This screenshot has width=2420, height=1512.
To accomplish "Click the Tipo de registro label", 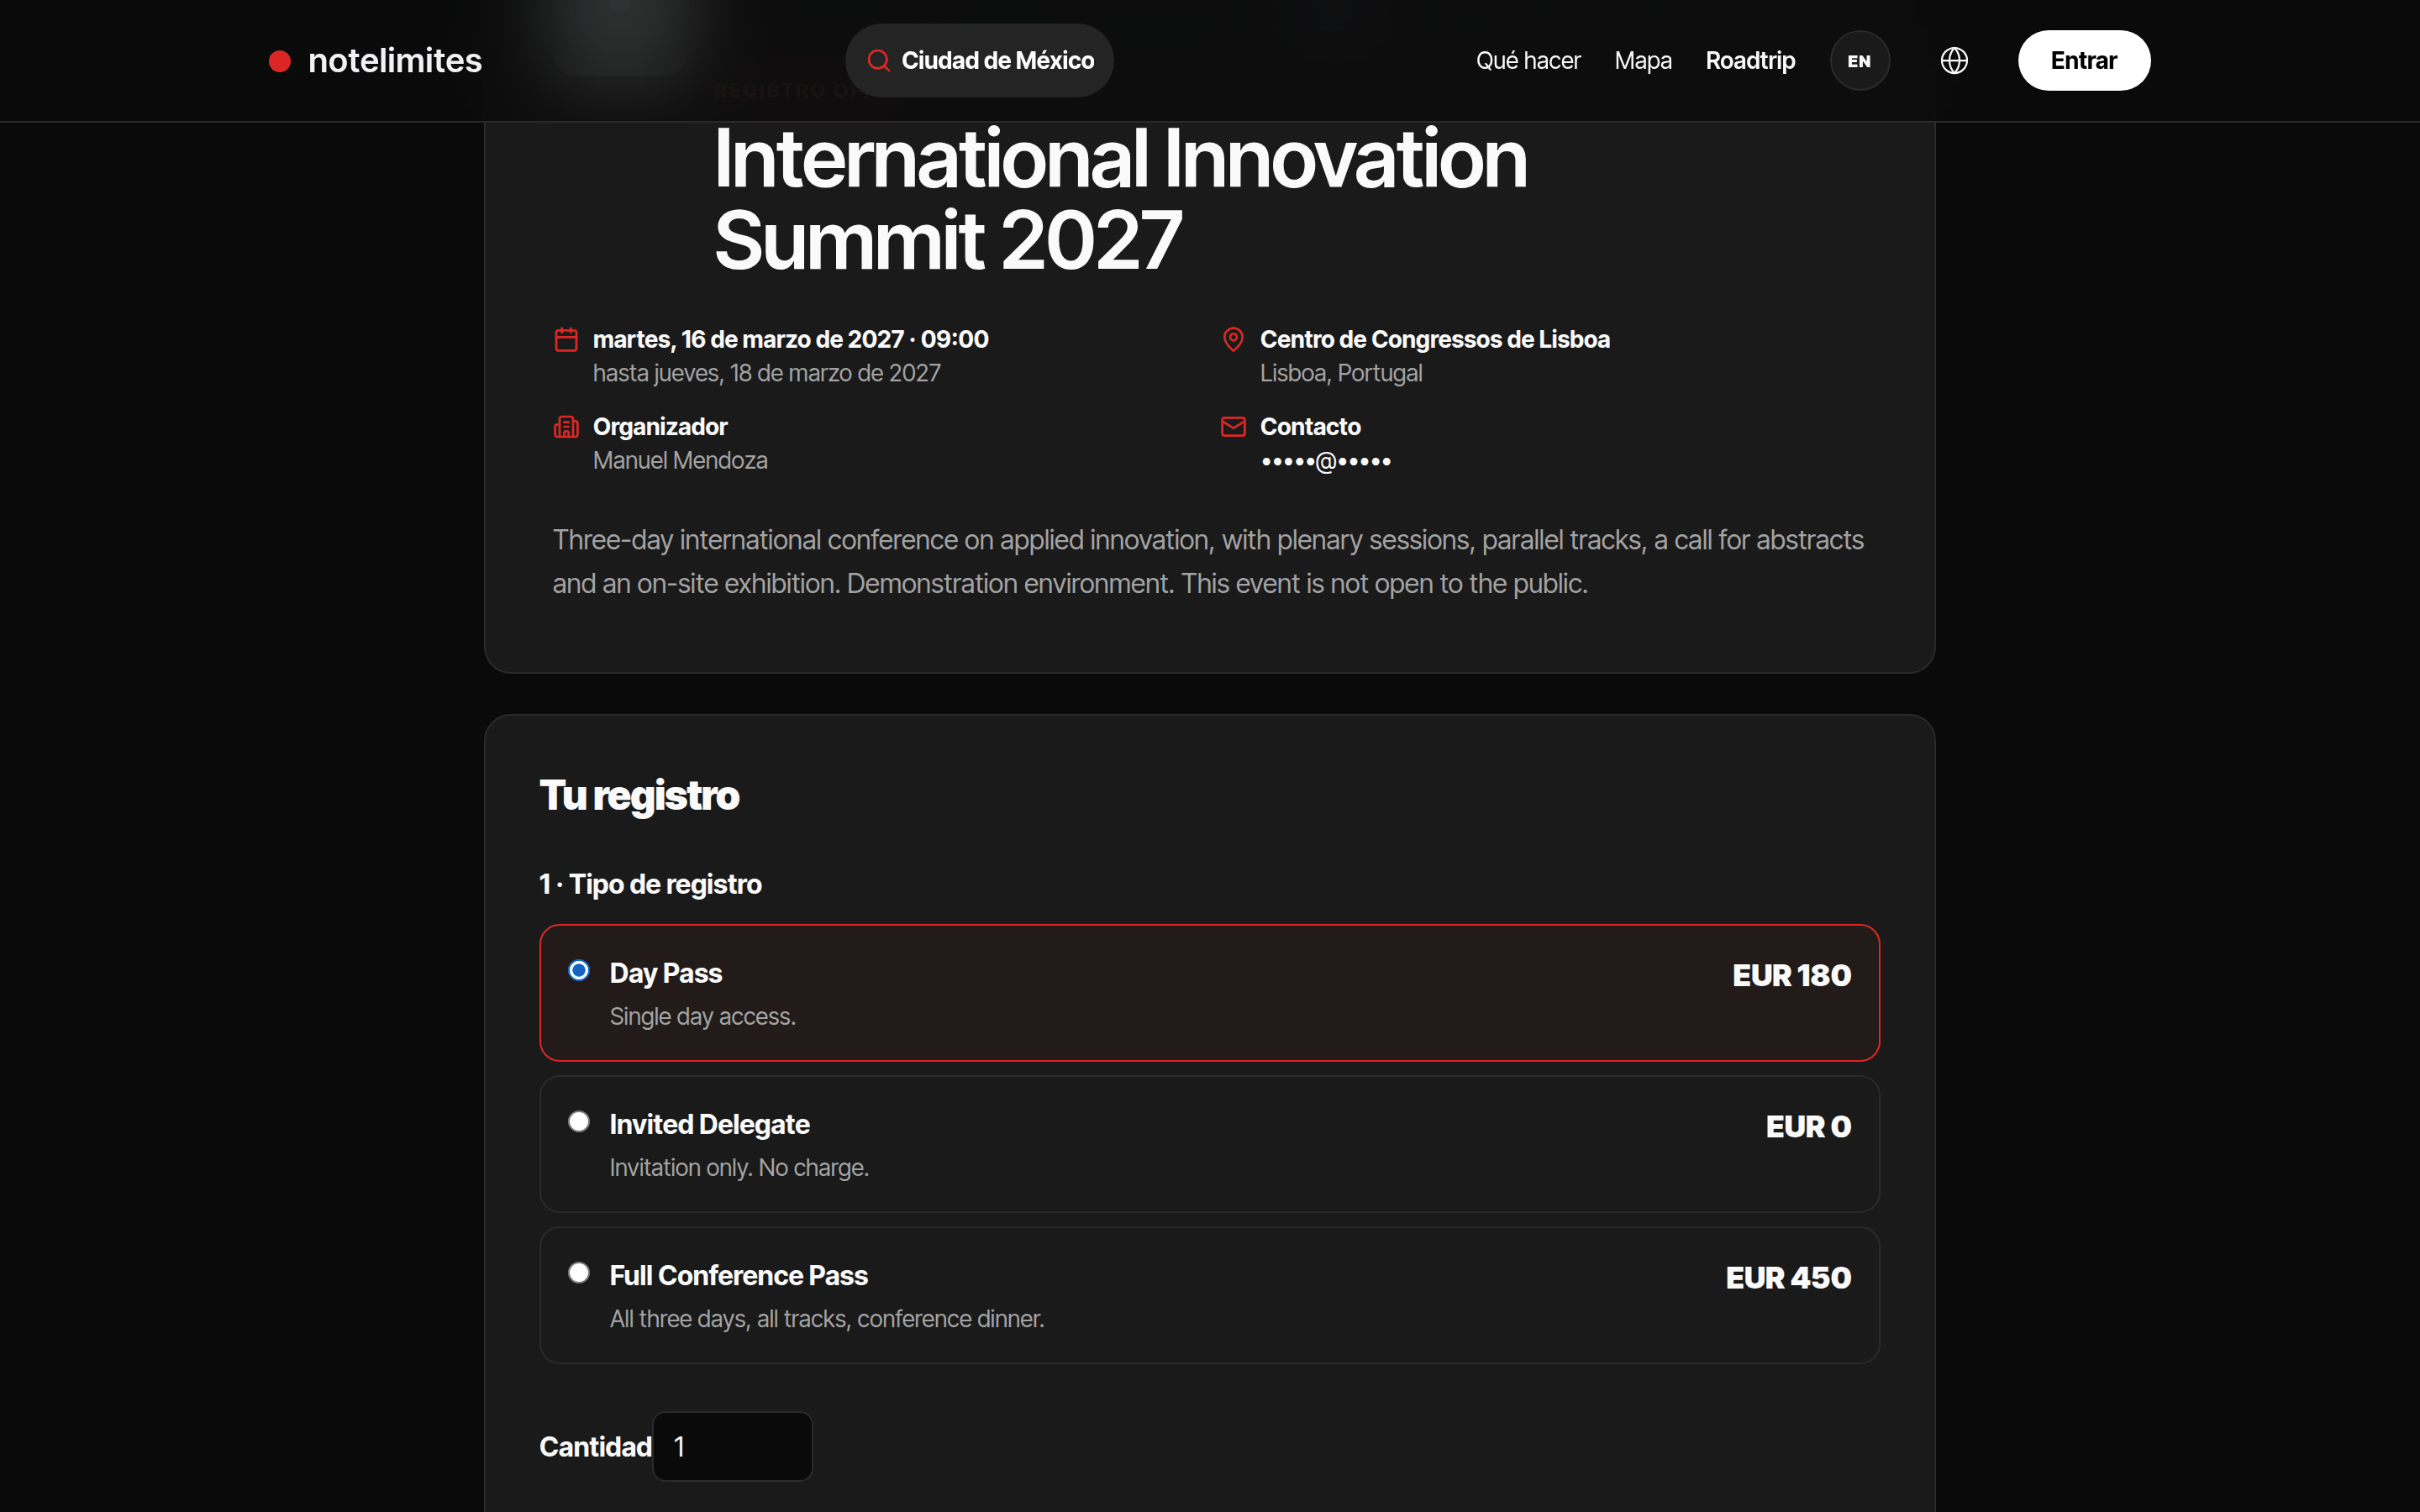I will (x=650, y=884).
